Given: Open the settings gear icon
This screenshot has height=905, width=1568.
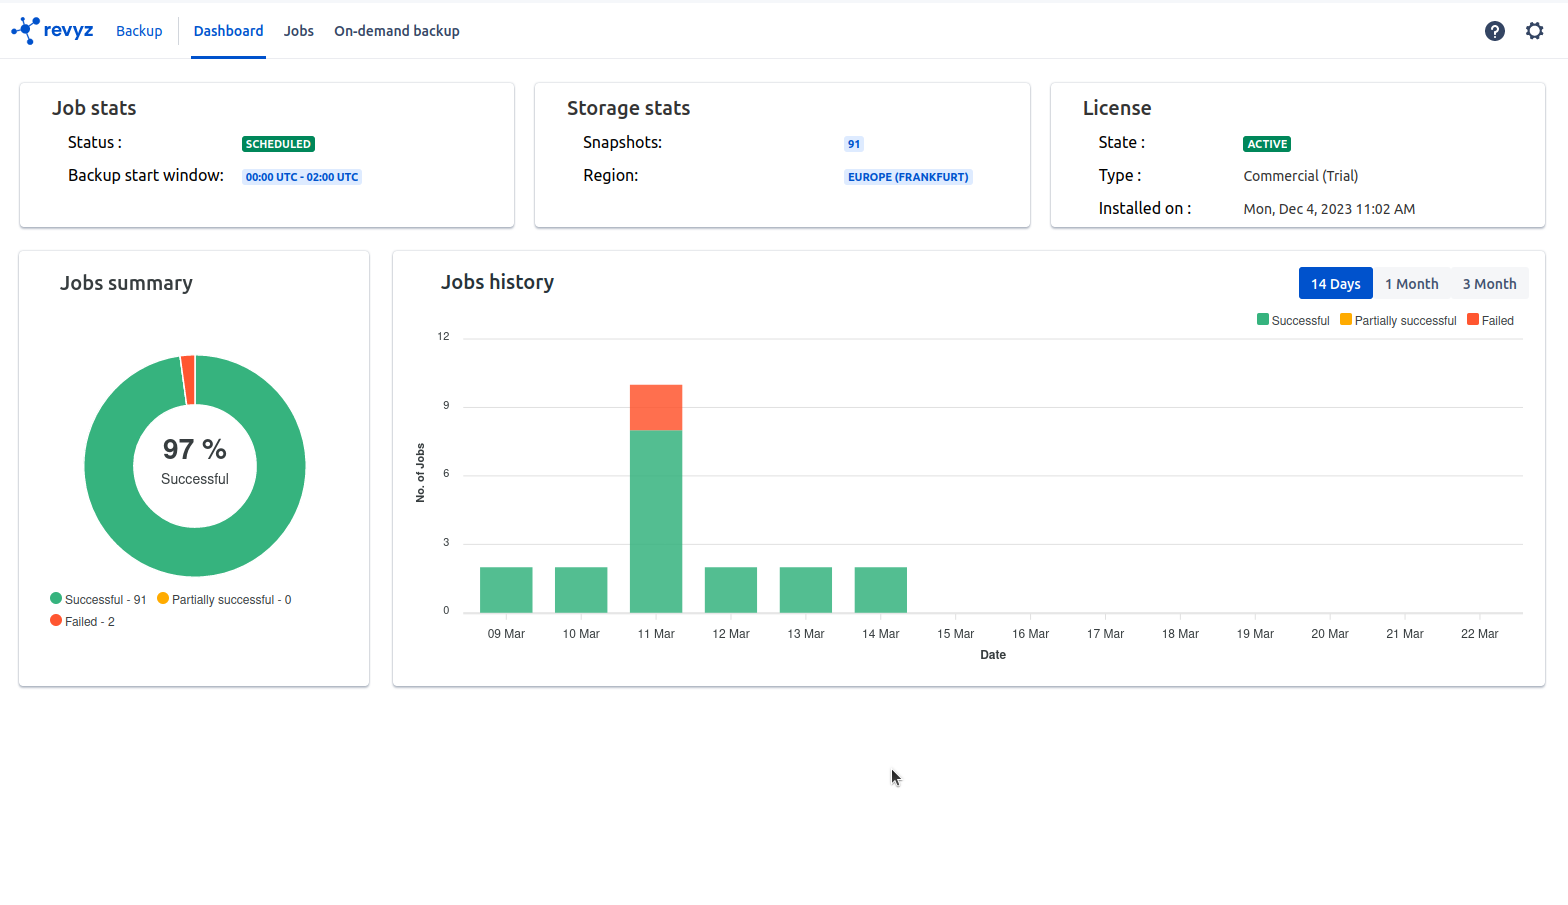Looking at the screenshot, I should pyautogui.click(x=1534, y=31).
